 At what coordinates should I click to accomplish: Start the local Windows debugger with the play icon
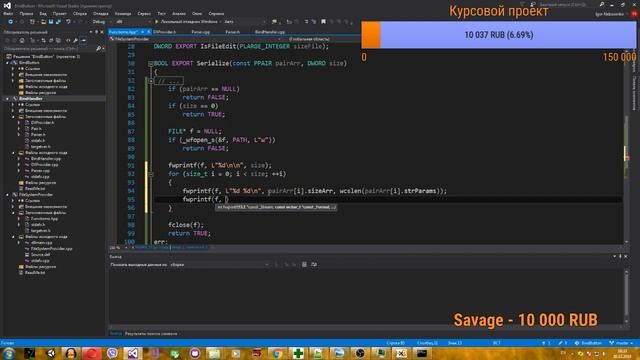pos(157,22)
